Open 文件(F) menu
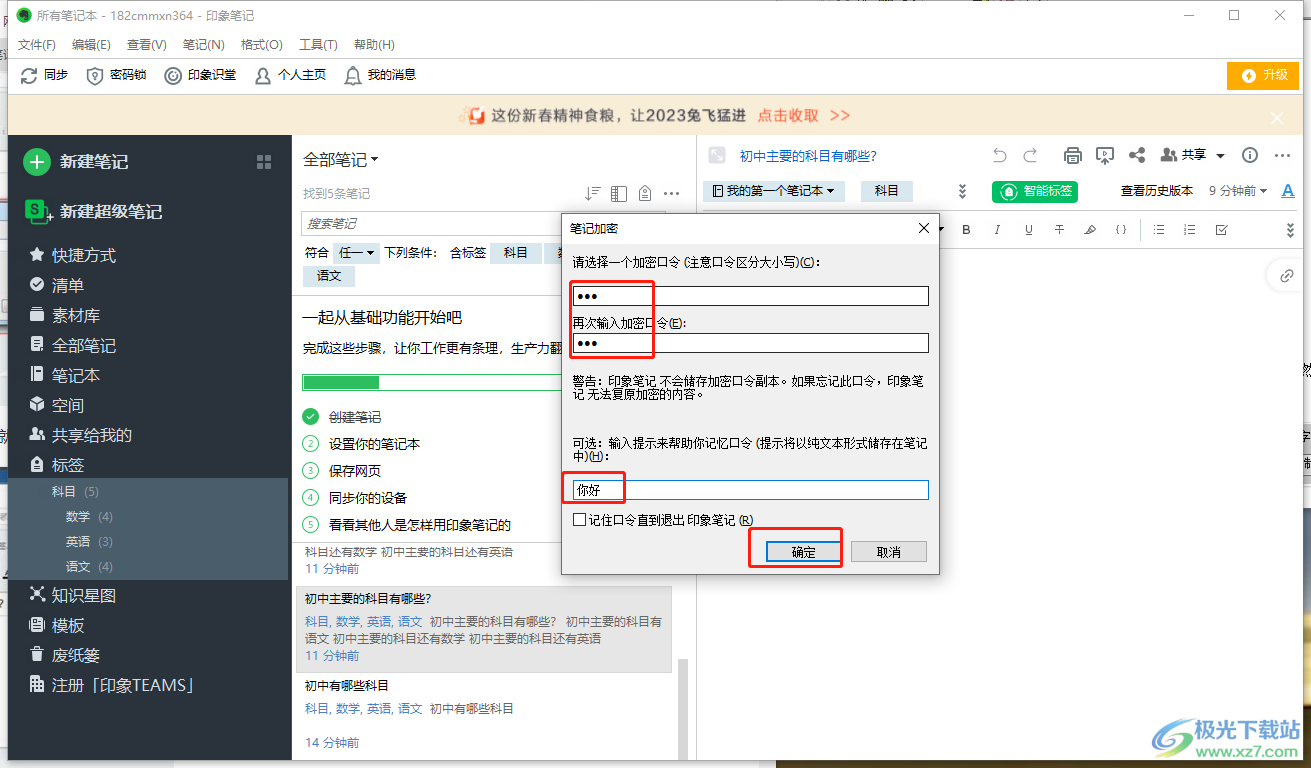Image resolution: width=1311 pixels, height=768 pixels. pos(37,45)
